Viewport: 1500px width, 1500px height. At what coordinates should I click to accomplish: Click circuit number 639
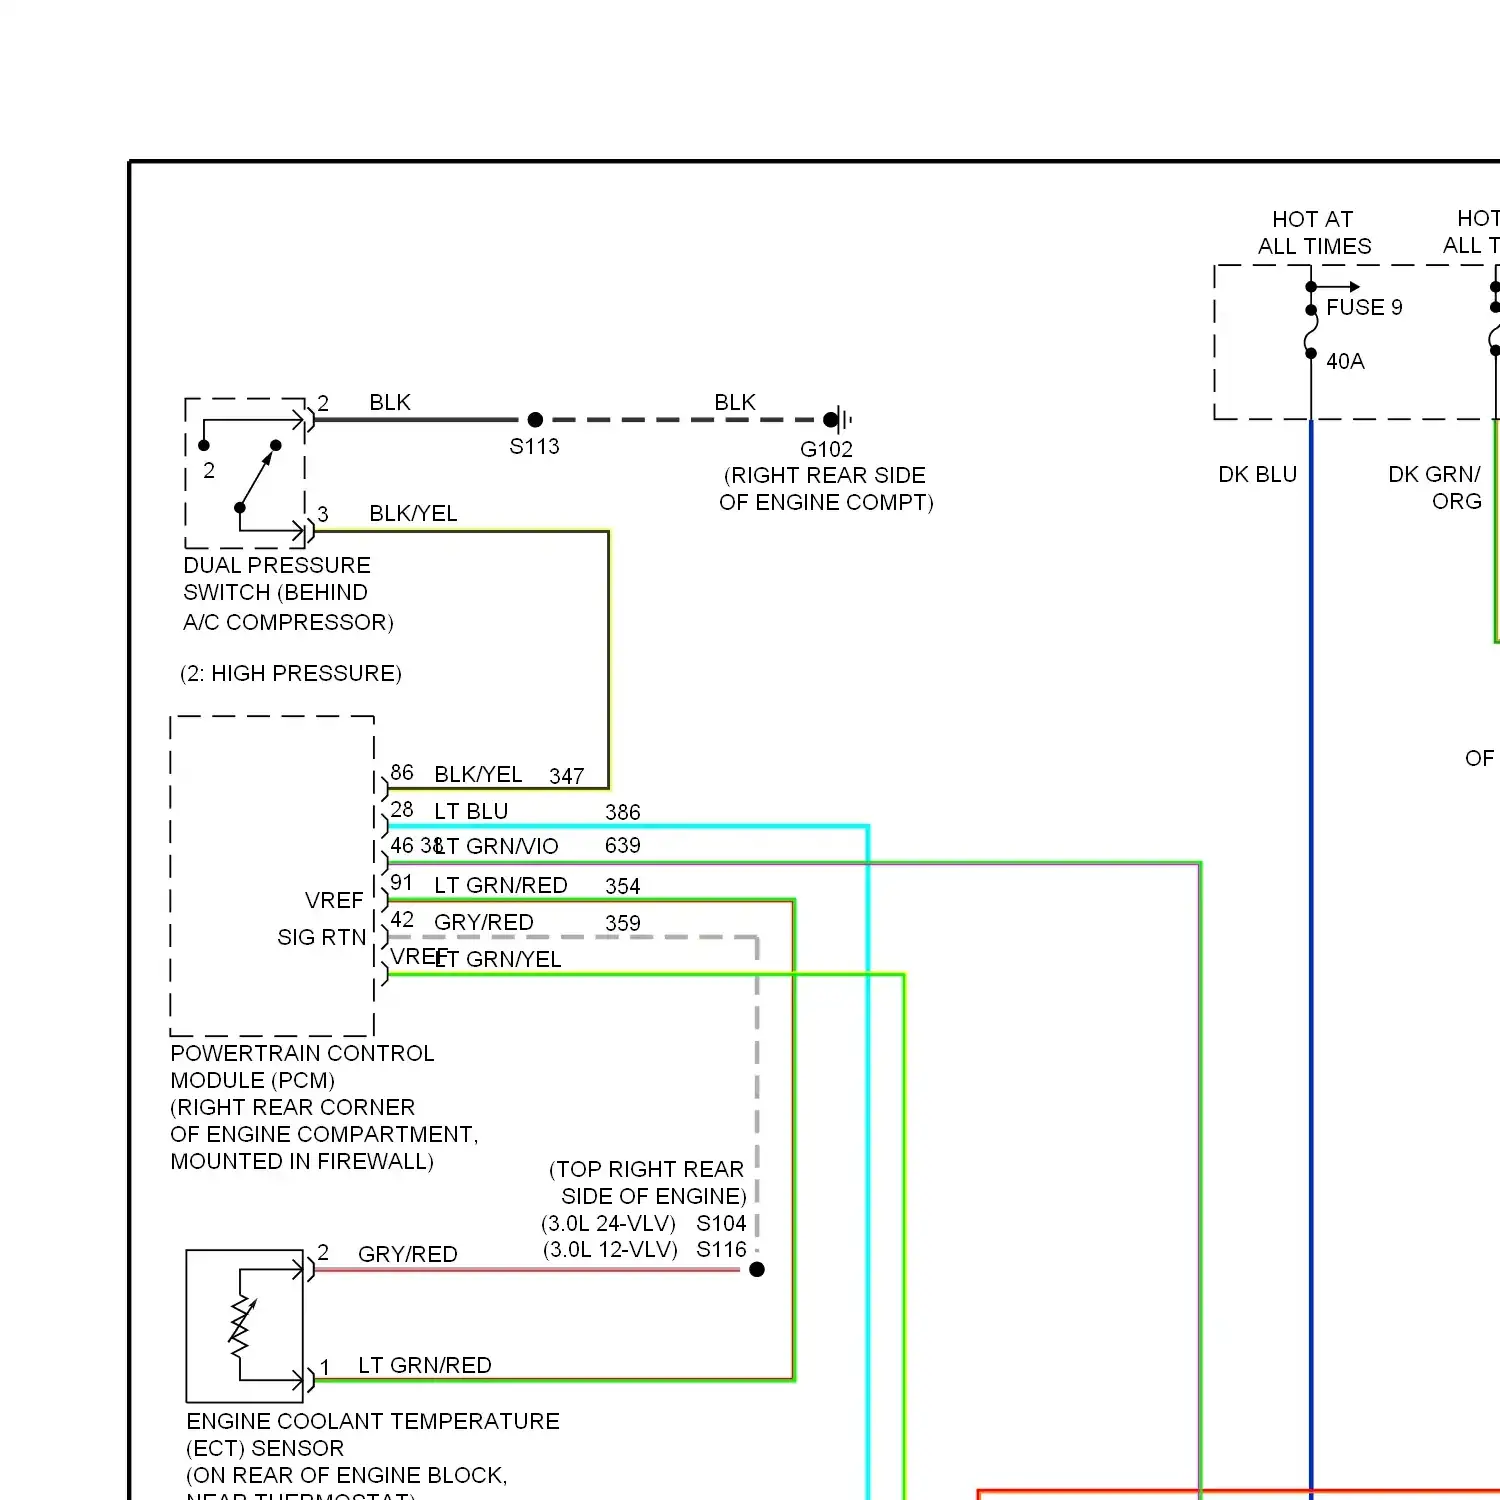pyautogui.click(x=622, y=846)
